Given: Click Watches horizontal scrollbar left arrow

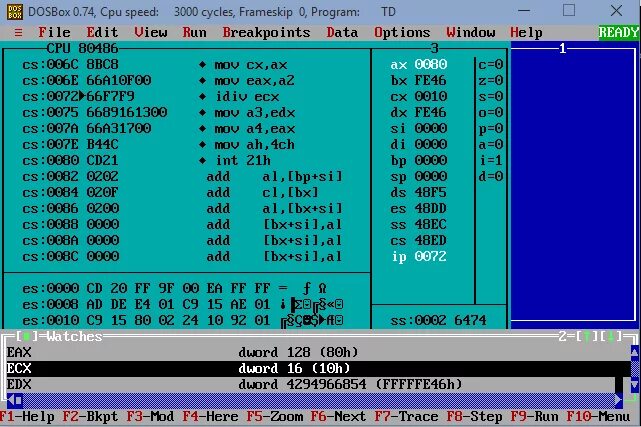Looking at the screenshot, I should [11, 400].
